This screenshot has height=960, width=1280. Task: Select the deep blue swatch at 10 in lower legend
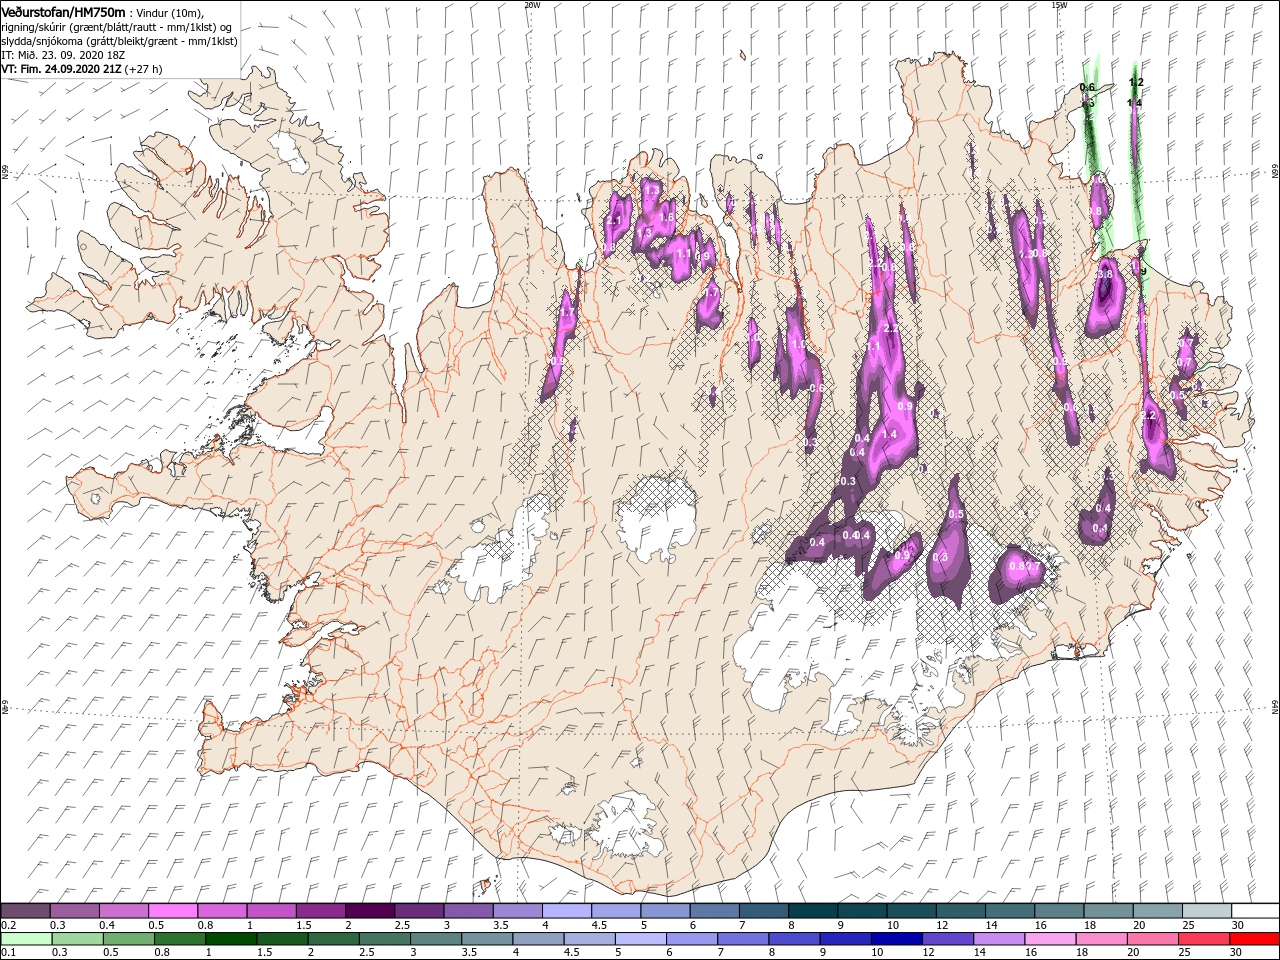pos(895,939)
